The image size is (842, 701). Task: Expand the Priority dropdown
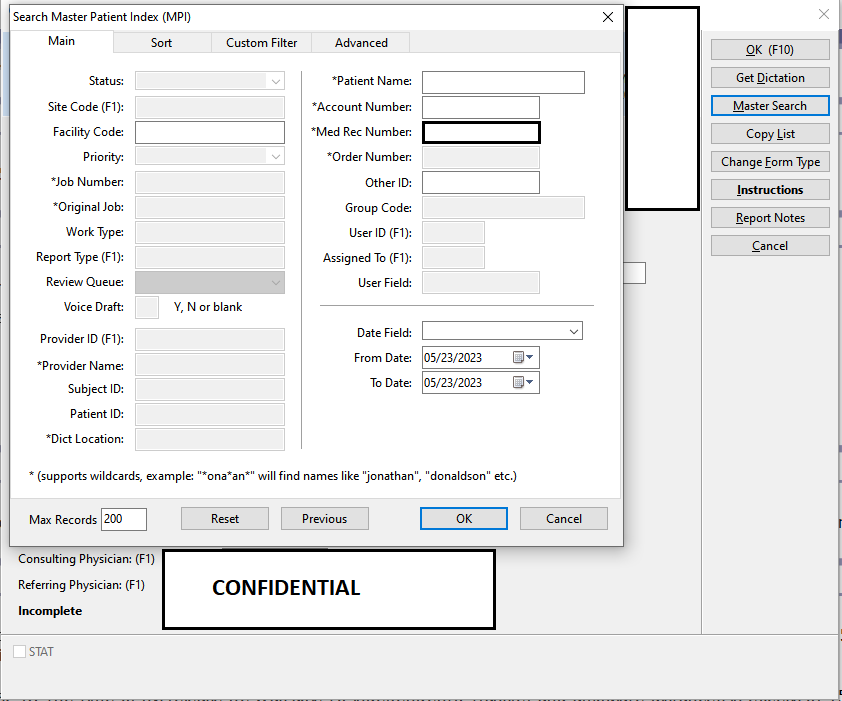[x=275, y=156]
